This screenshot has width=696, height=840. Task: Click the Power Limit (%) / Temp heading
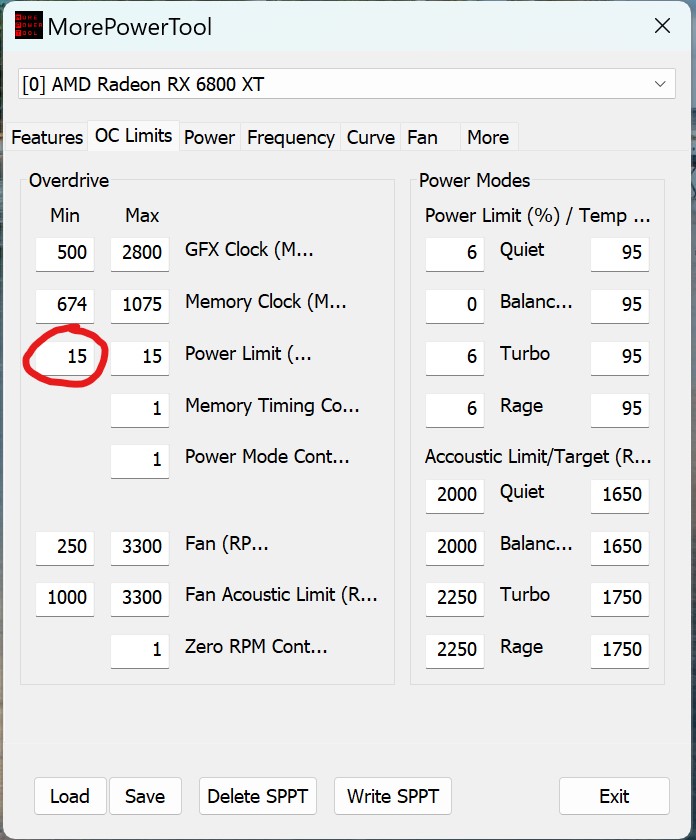[537, 216]
